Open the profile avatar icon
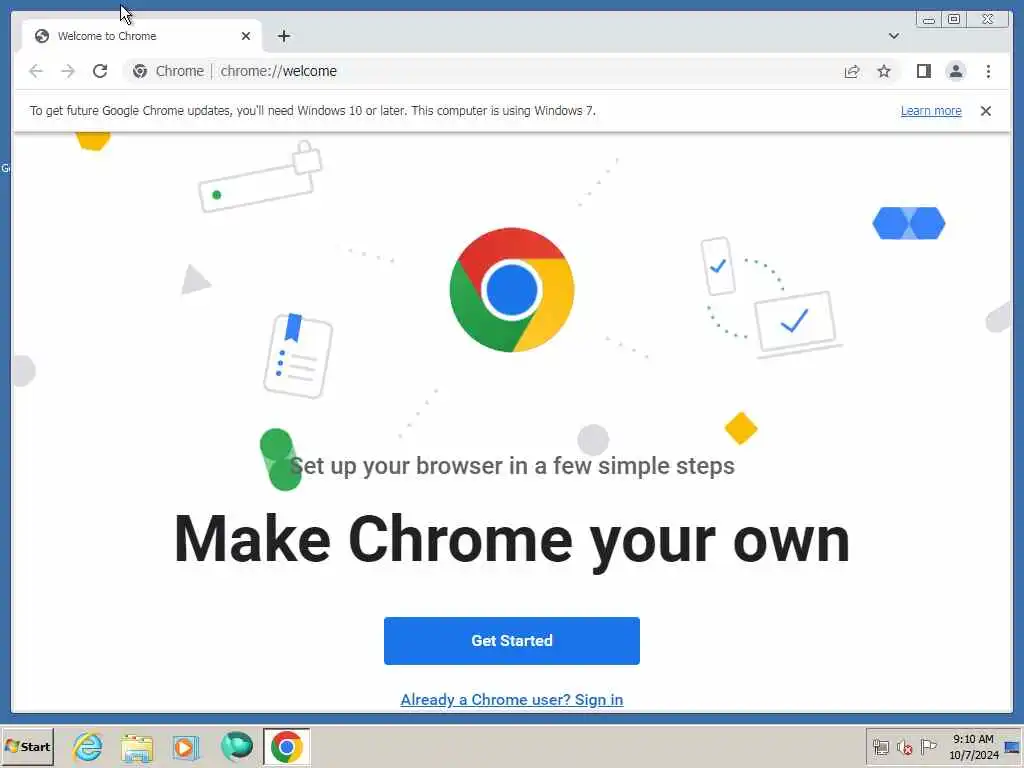The image size is (1024, 768). (x=955, y=71)
